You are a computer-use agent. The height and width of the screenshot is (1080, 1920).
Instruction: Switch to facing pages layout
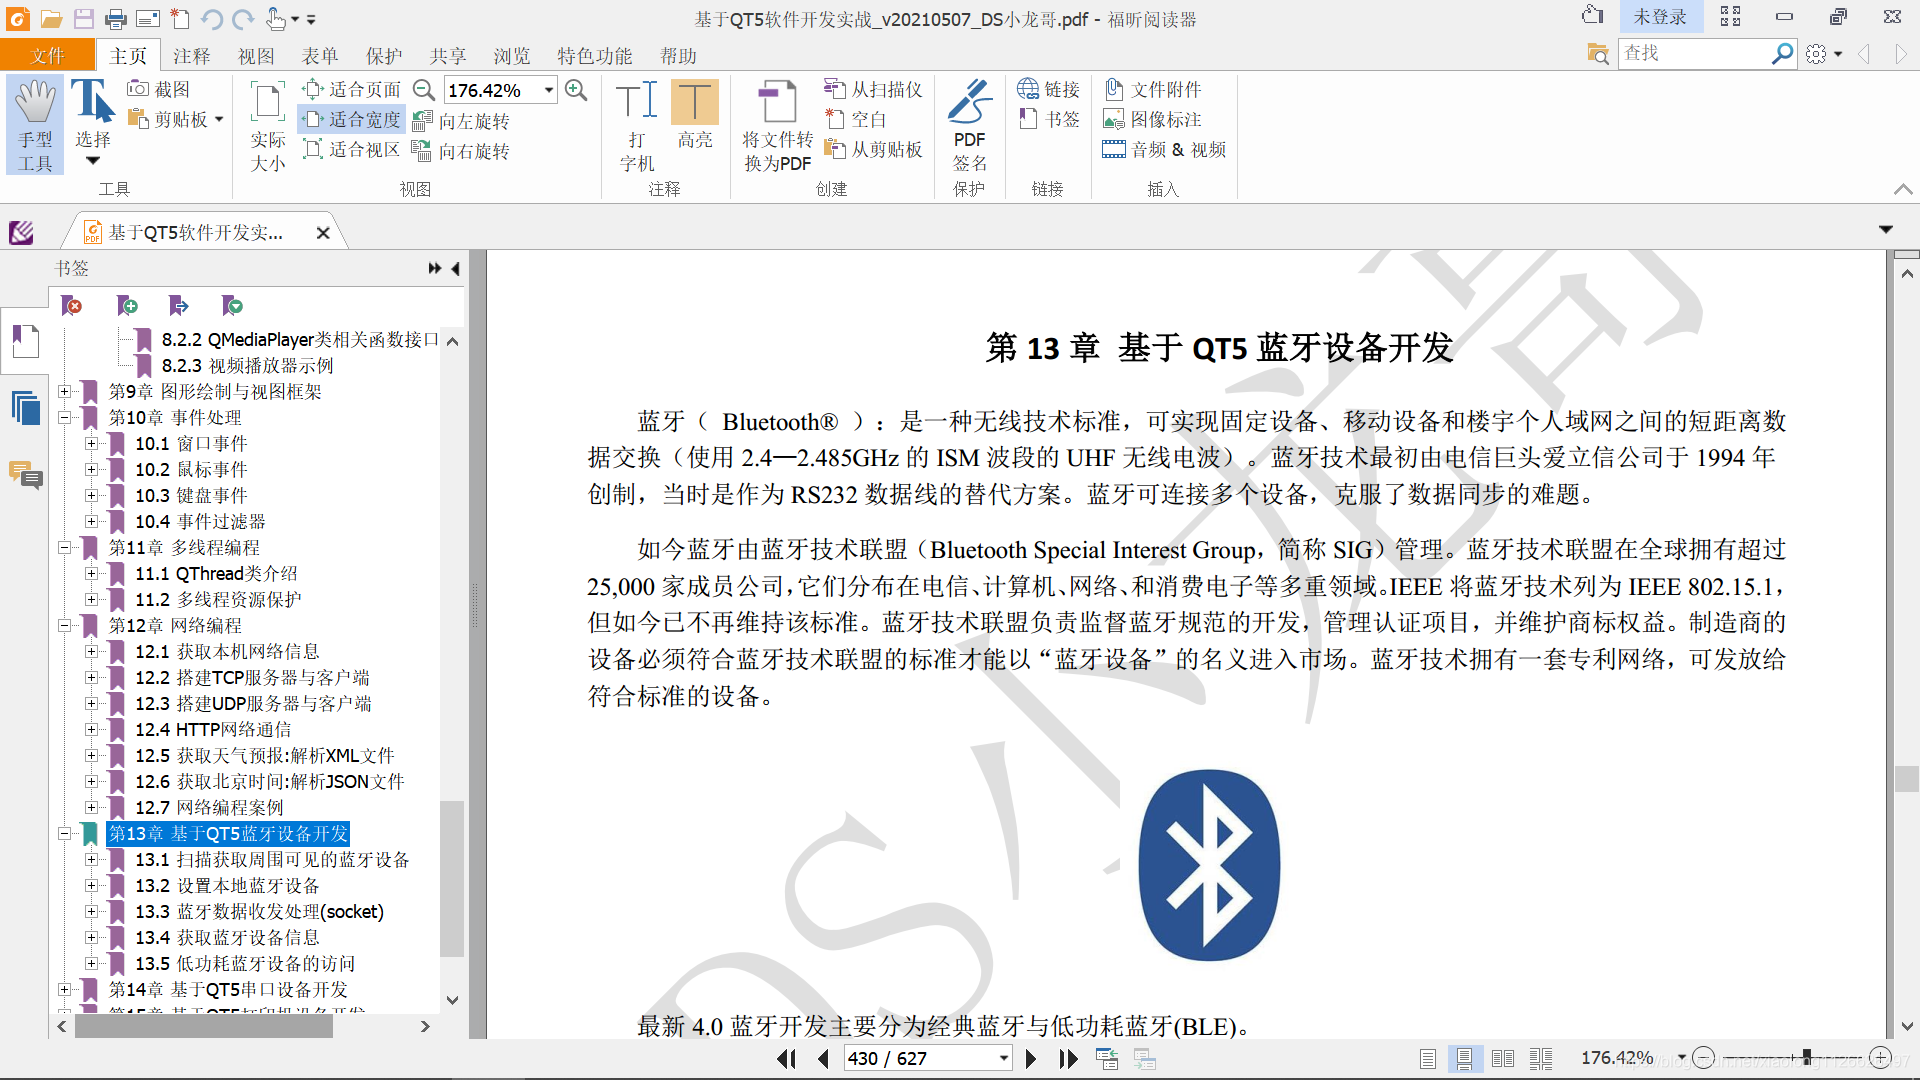(1502, 1059)
